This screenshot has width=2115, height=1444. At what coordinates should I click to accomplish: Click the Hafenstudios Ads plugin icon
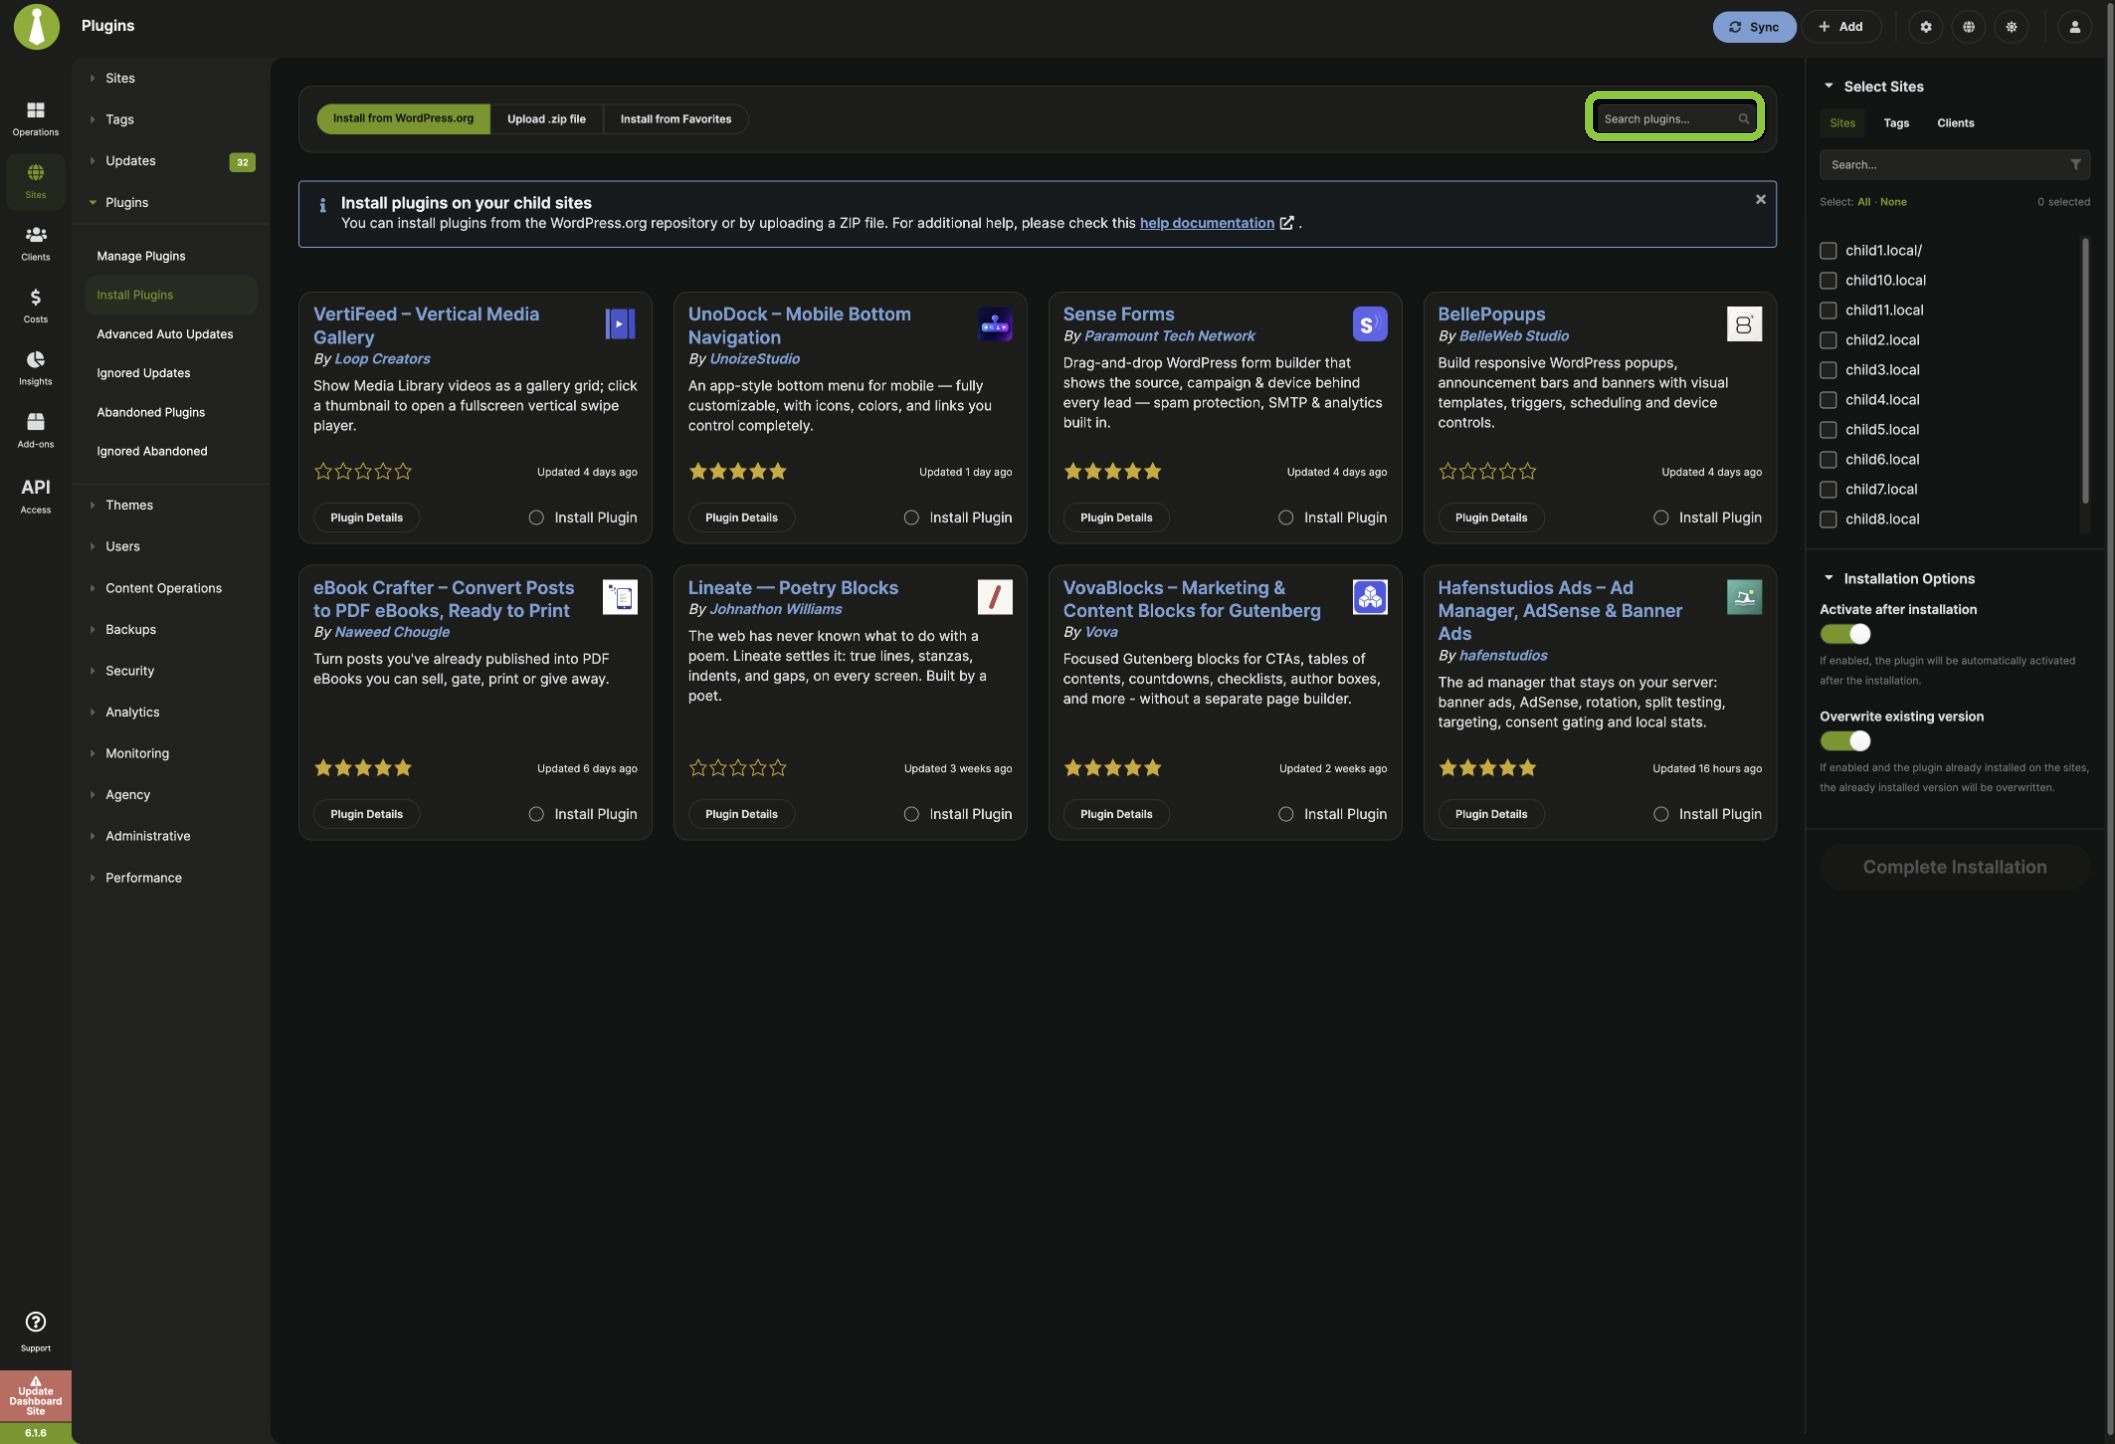[x=1744, y=597]
